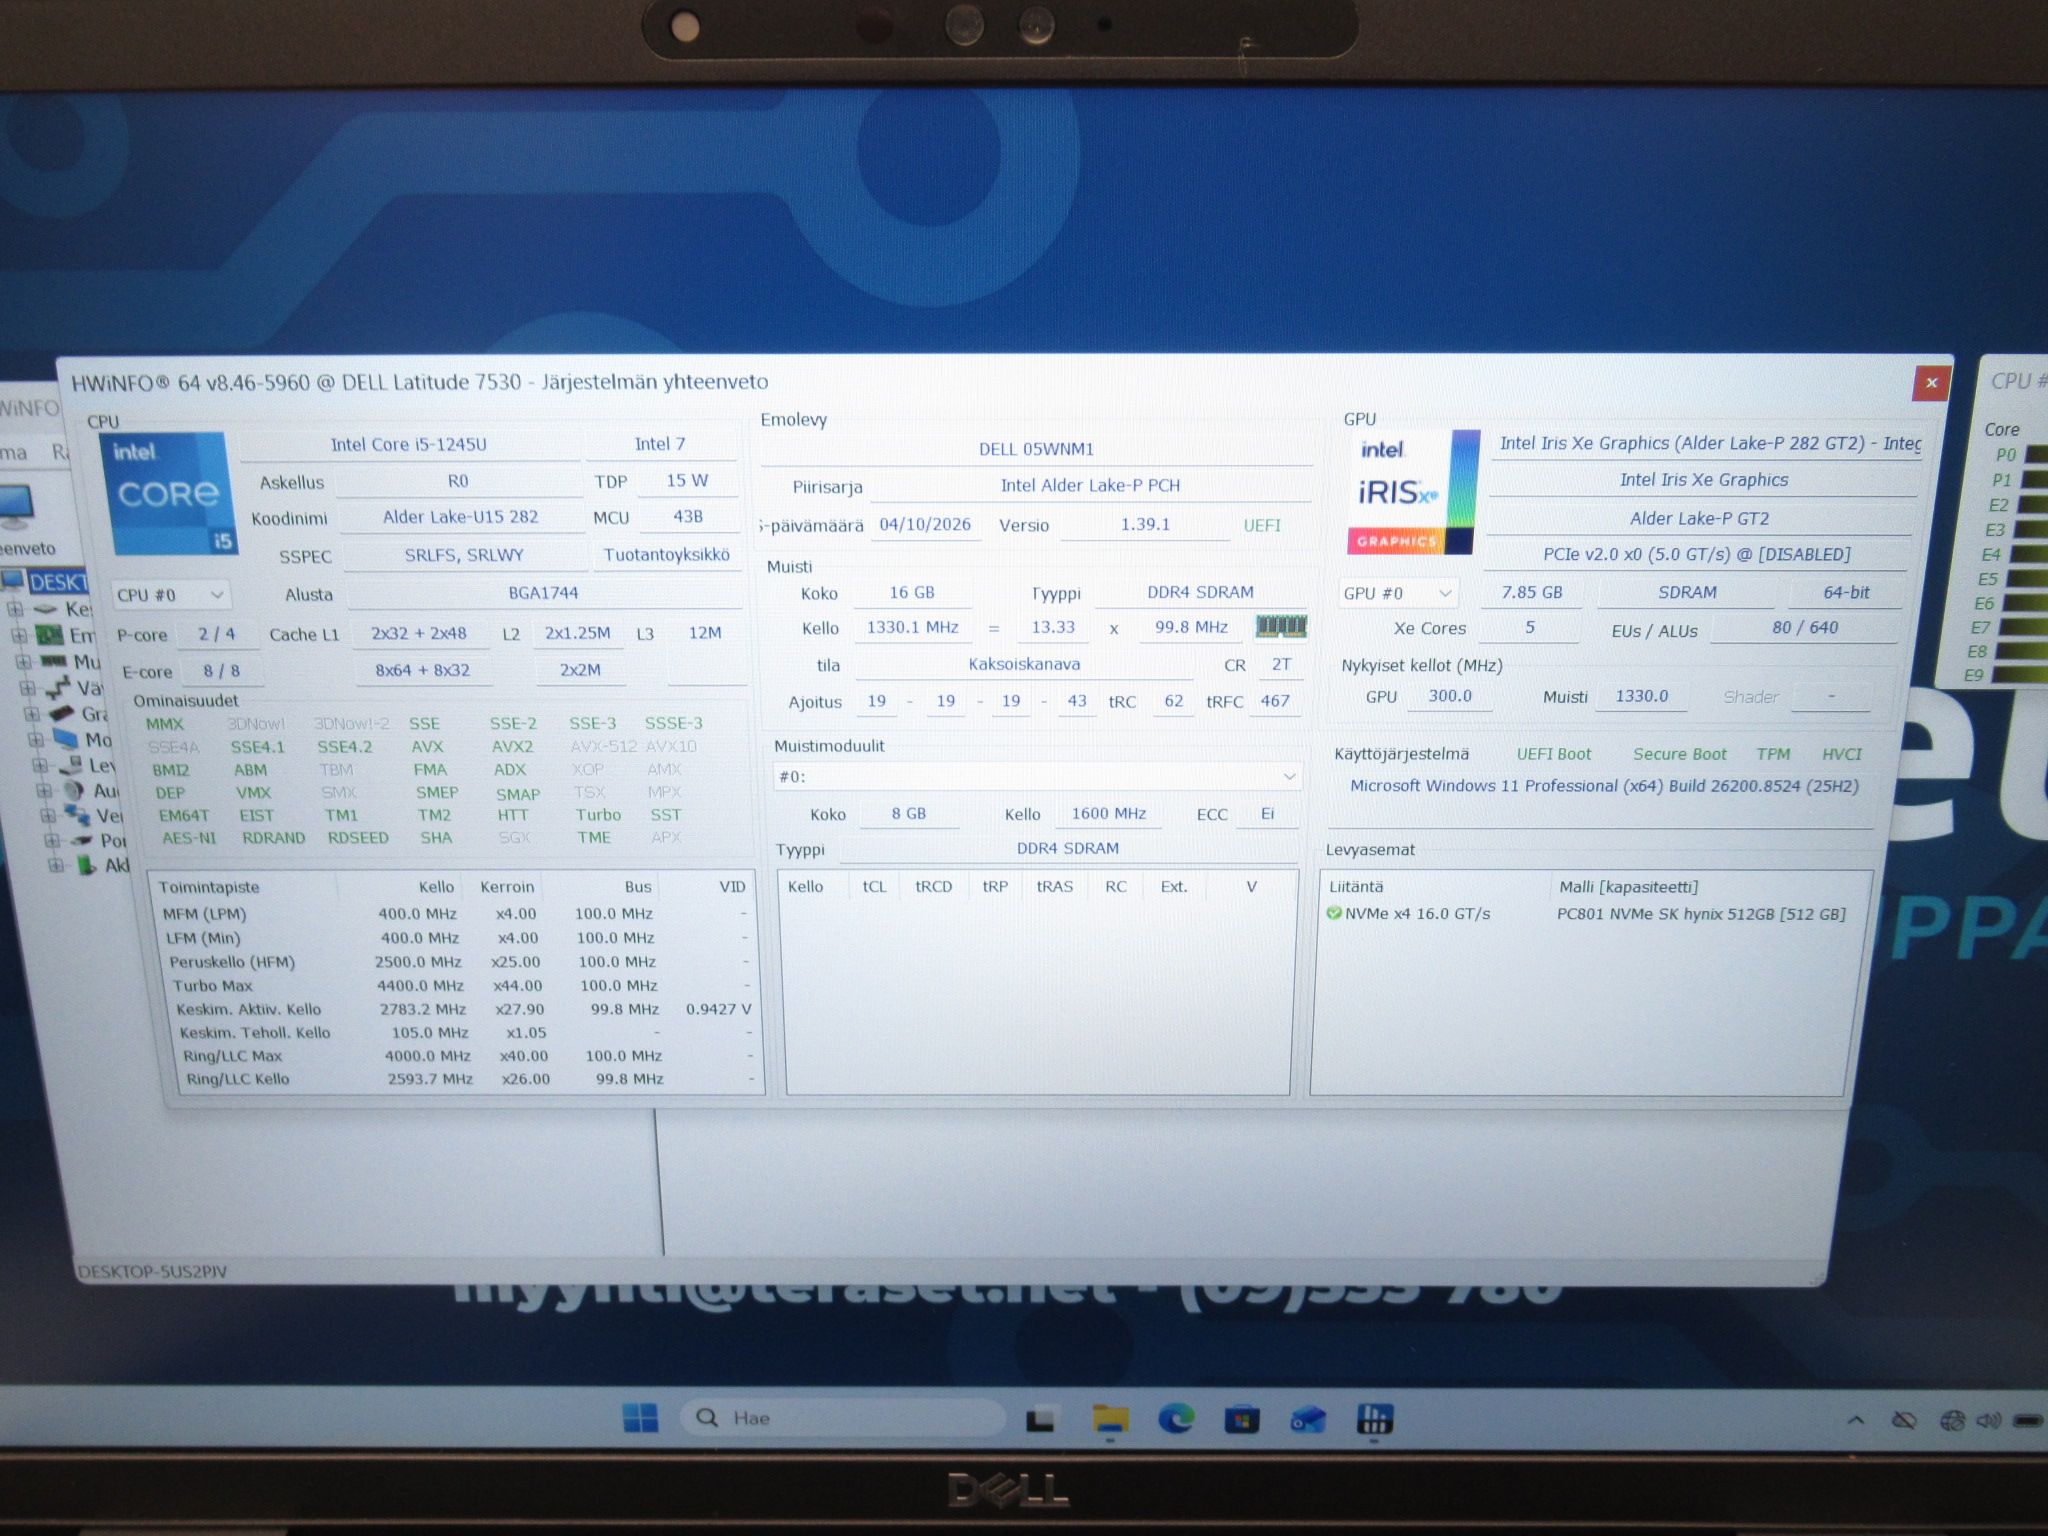This screenshot has width=2048, height=1536.
Task: Click the memory module chip icon
Action: click(x=1281, y=627)
